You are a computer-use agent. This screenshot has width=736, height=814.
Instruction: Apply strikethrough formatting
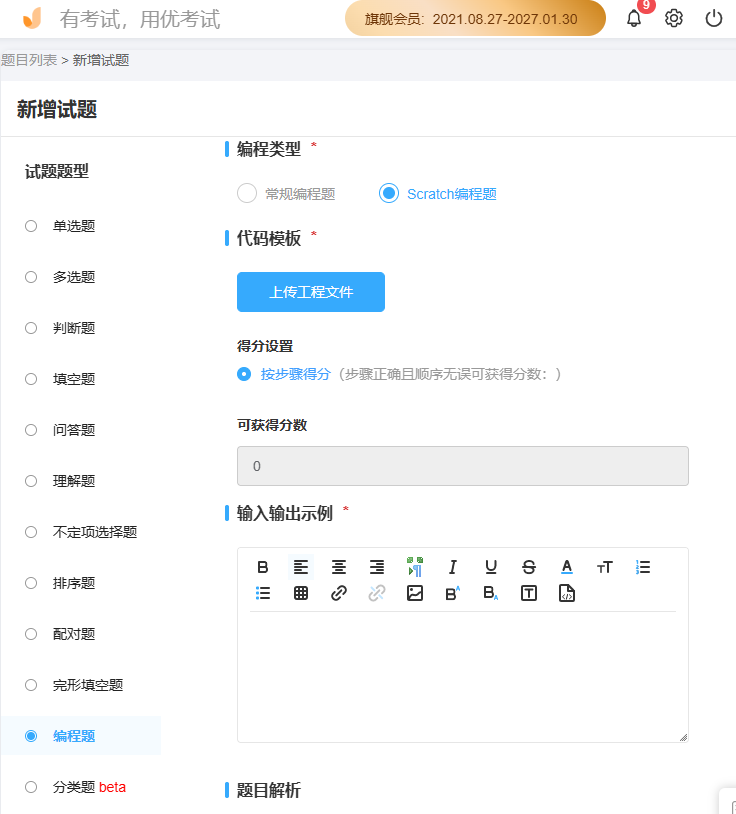pyautogui.click(x=529, y=567)
